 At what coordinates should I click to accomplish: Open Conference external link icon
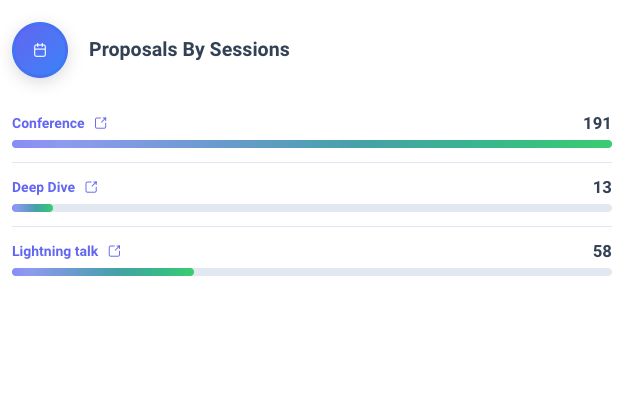(x=101, y=123)
